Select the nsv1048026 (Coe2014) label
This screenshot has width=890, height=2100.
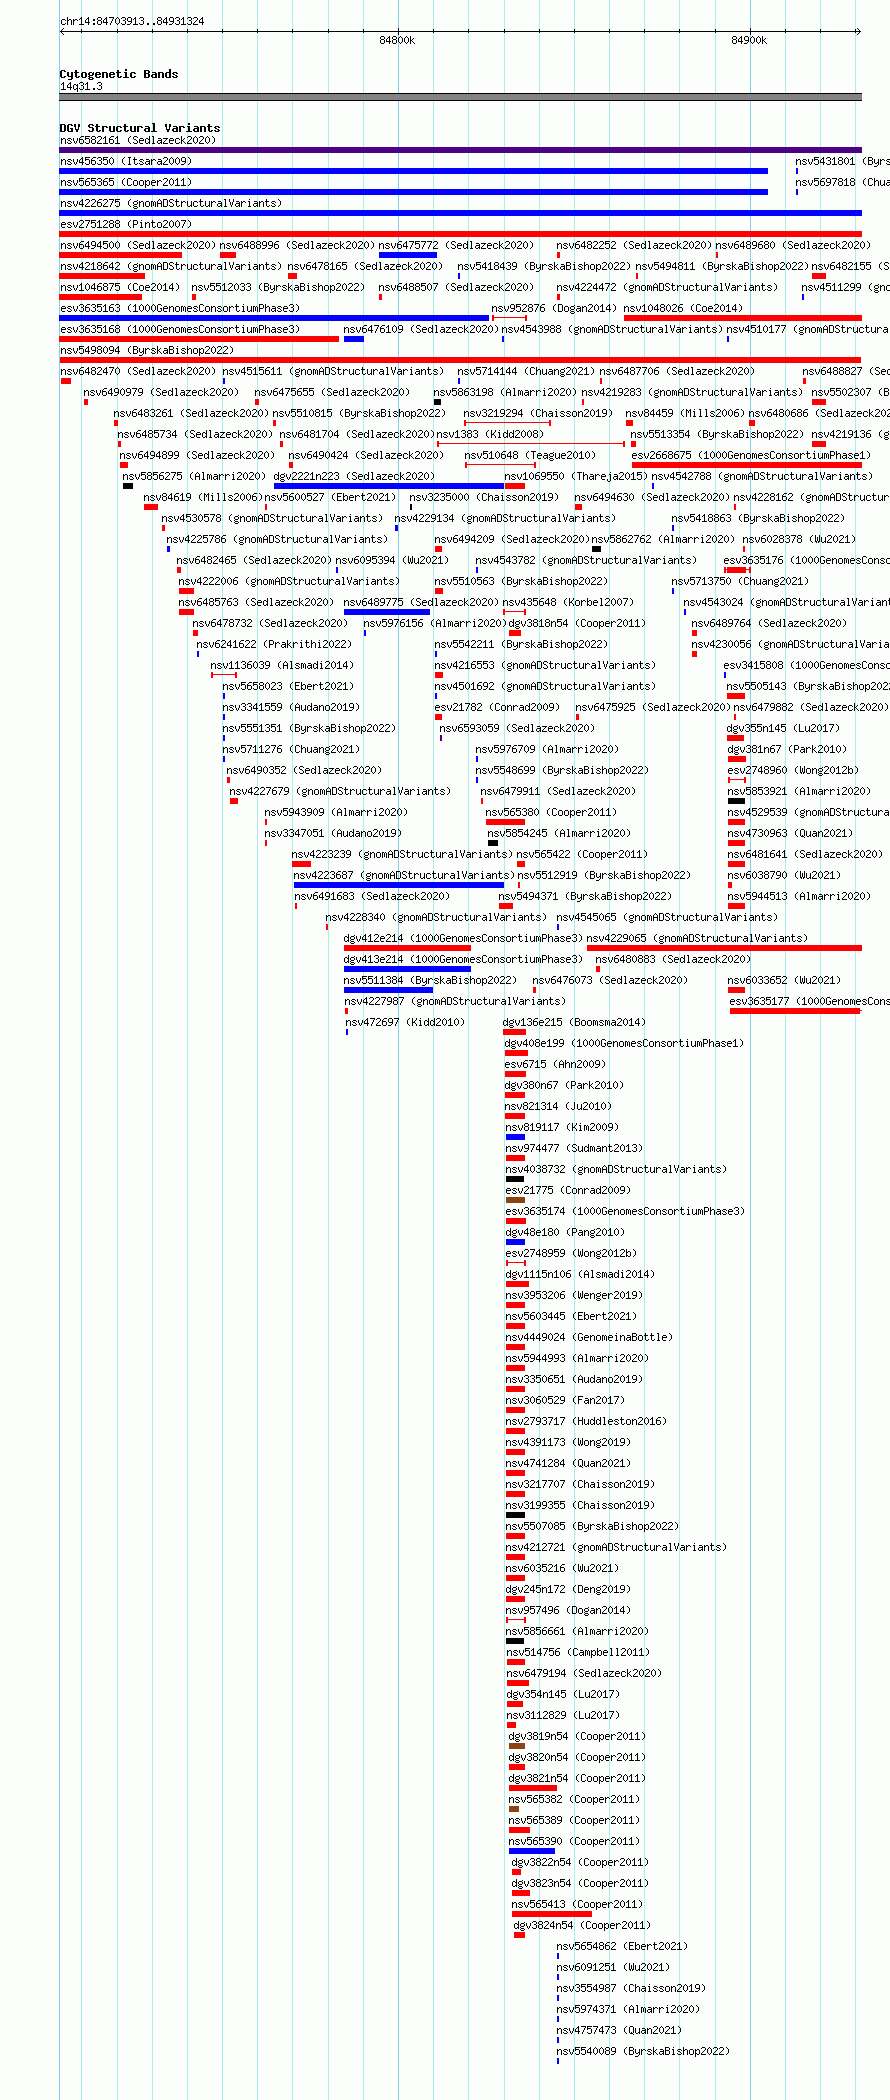click(x=683, y=308)
